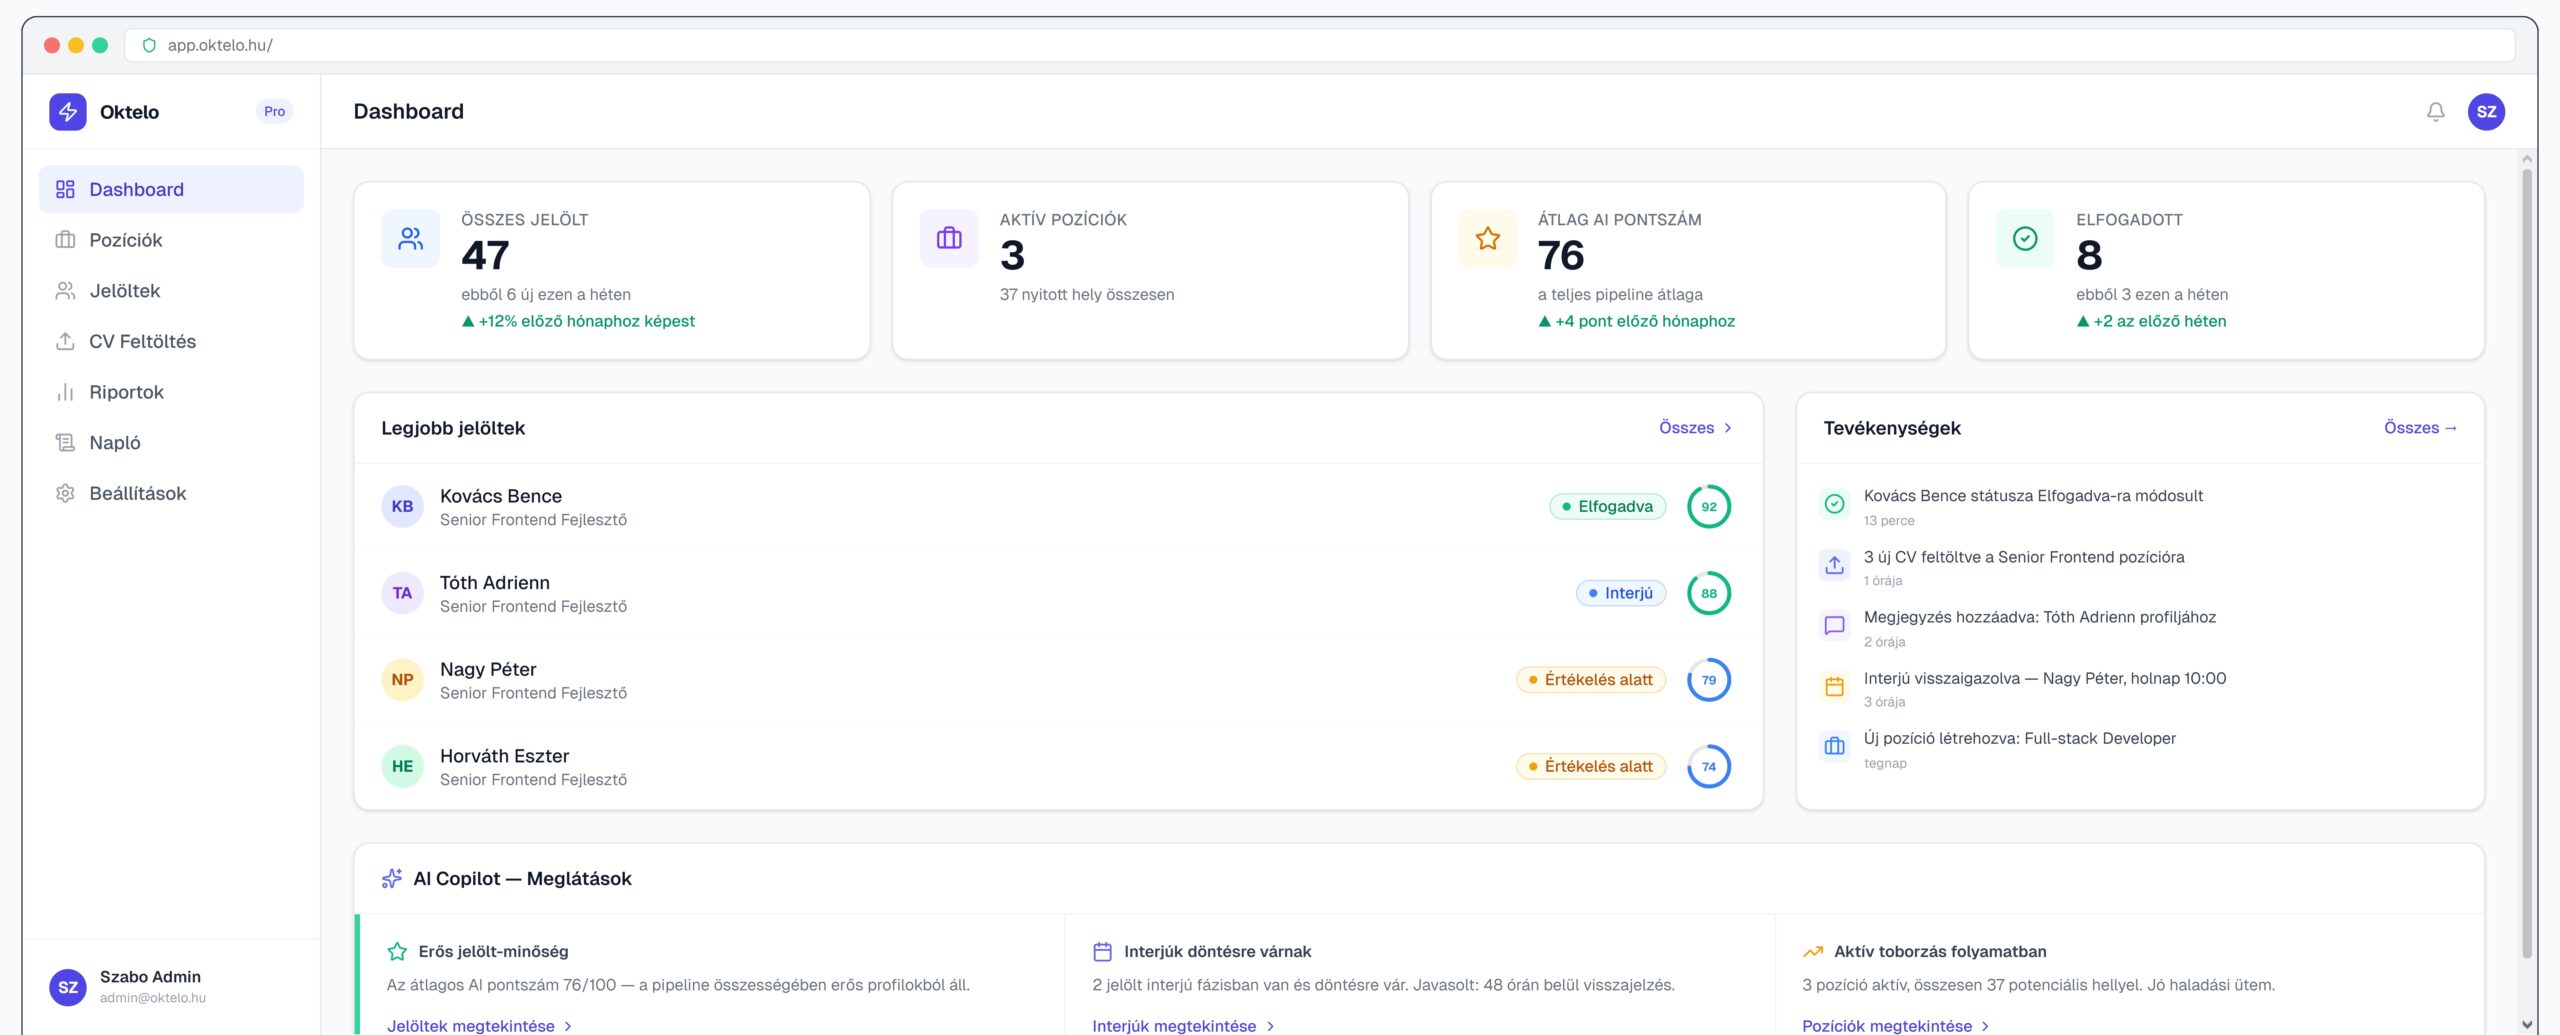This screenshot has height=1035, width=2560.
Task: Click the Elfogadott checkmark circle icon
Action: [x=2025, y=239]
